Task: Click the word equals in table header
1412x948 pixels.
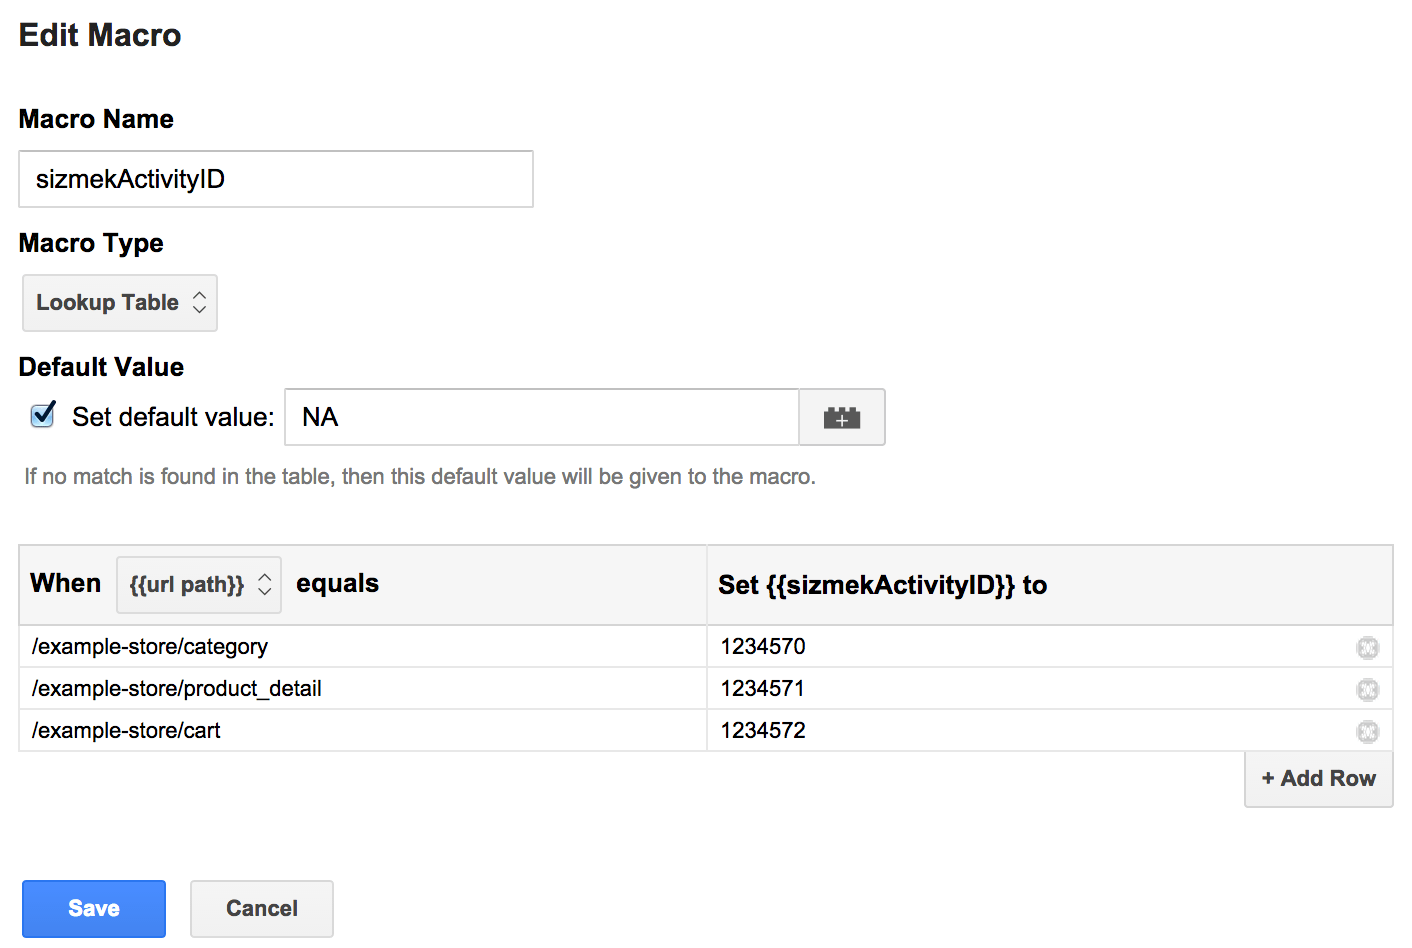Action: [337, 584]
